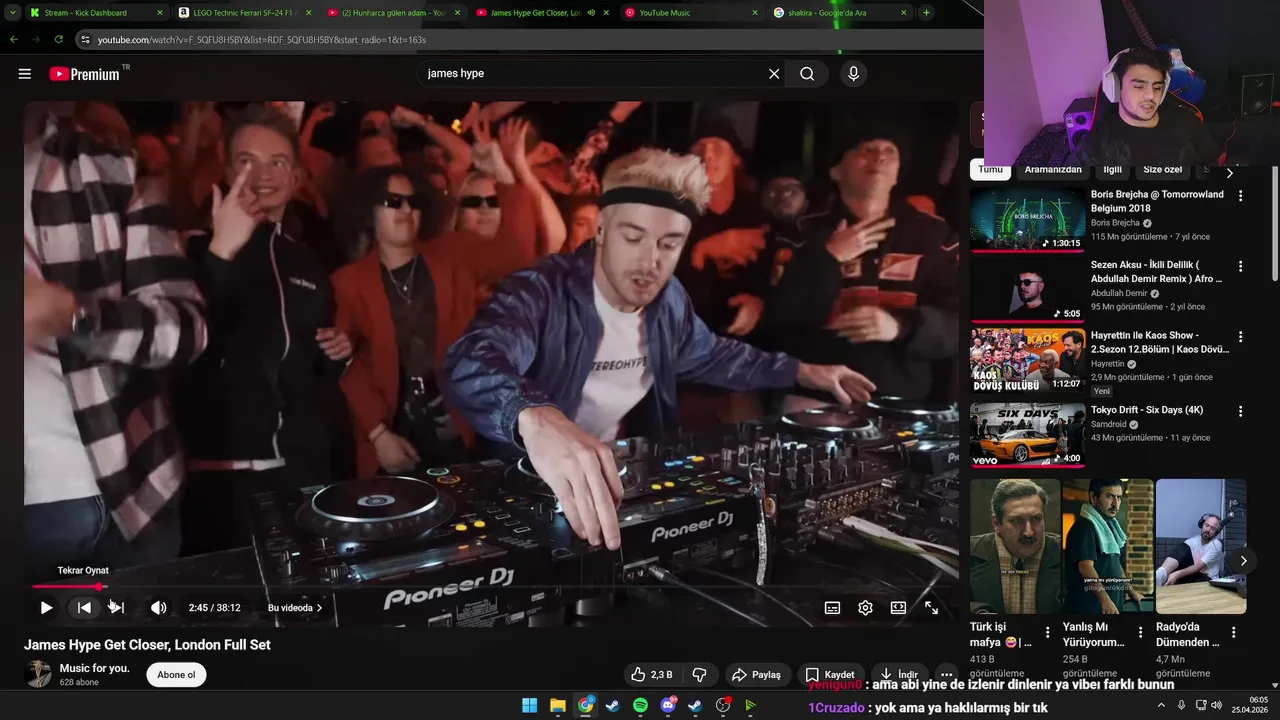Image resolution: width=1280 pixels, height=720 pixels.
Task: Clear the 'james hype' search text
Action: [x=774, y=74]
